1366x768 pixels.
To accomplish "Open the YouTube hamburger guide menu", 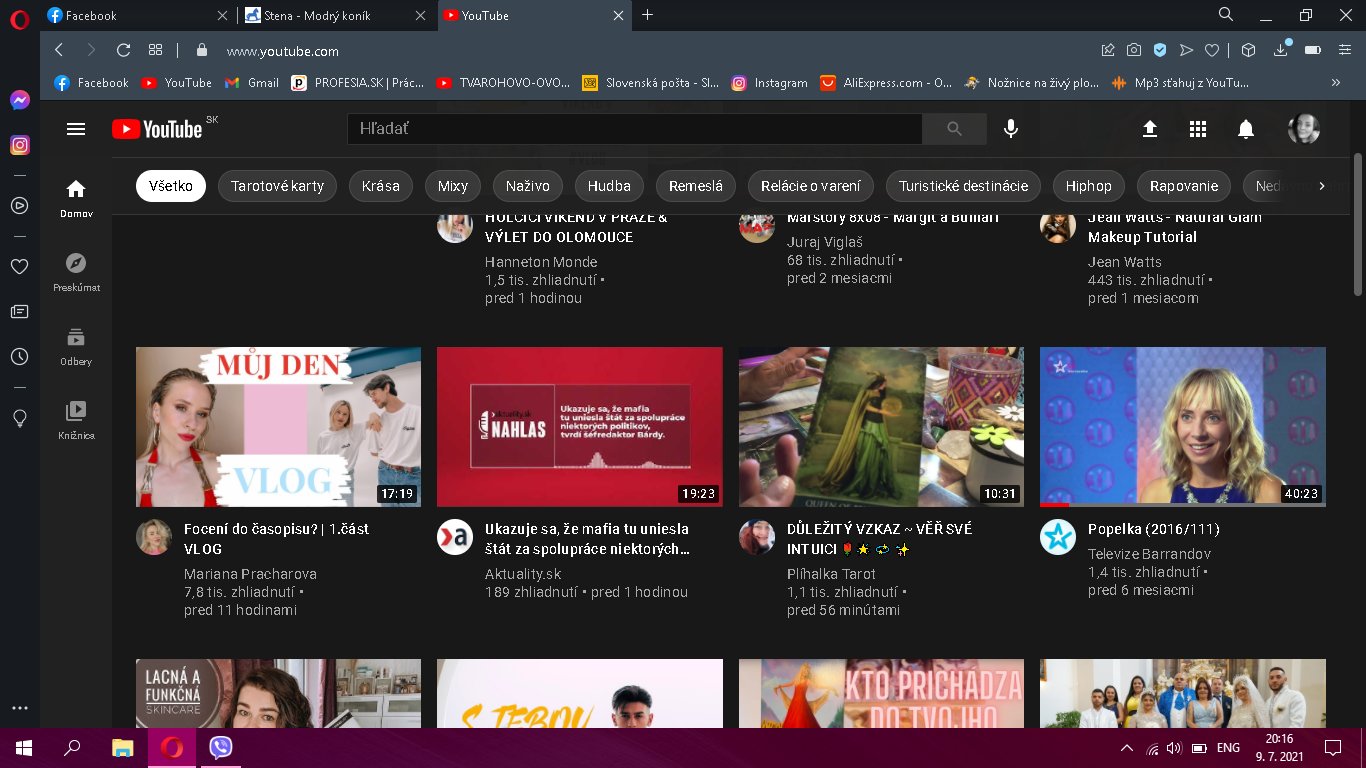I will coord(75,129).
